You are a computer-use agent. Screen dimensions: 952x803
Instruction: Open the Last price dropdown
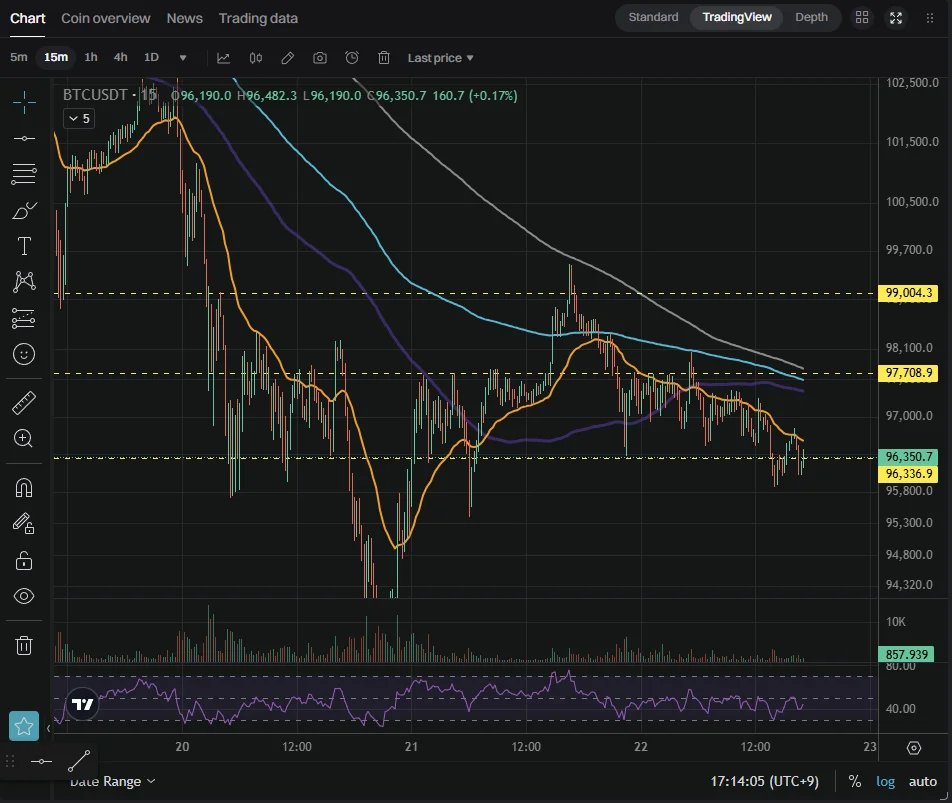pos(440,58)
